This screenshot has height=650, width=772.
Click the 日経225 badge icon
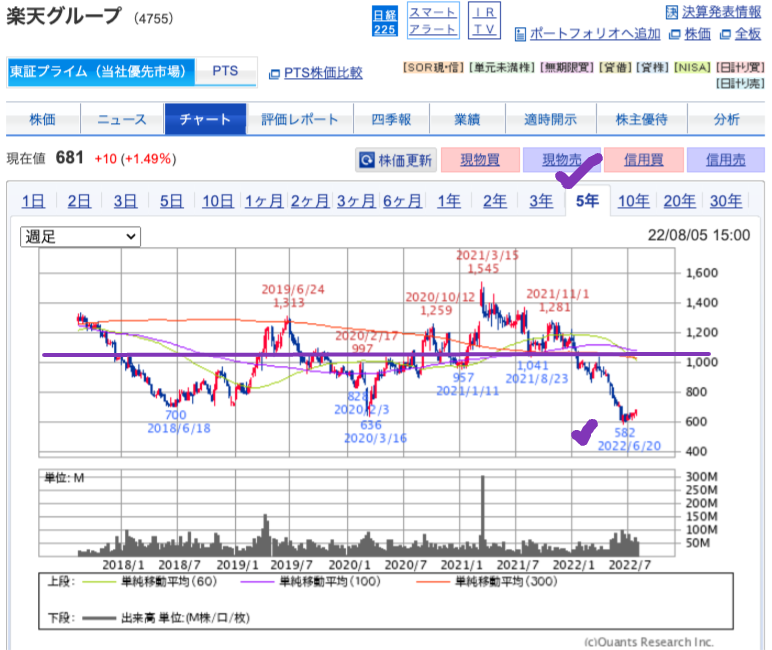[385, 22]
